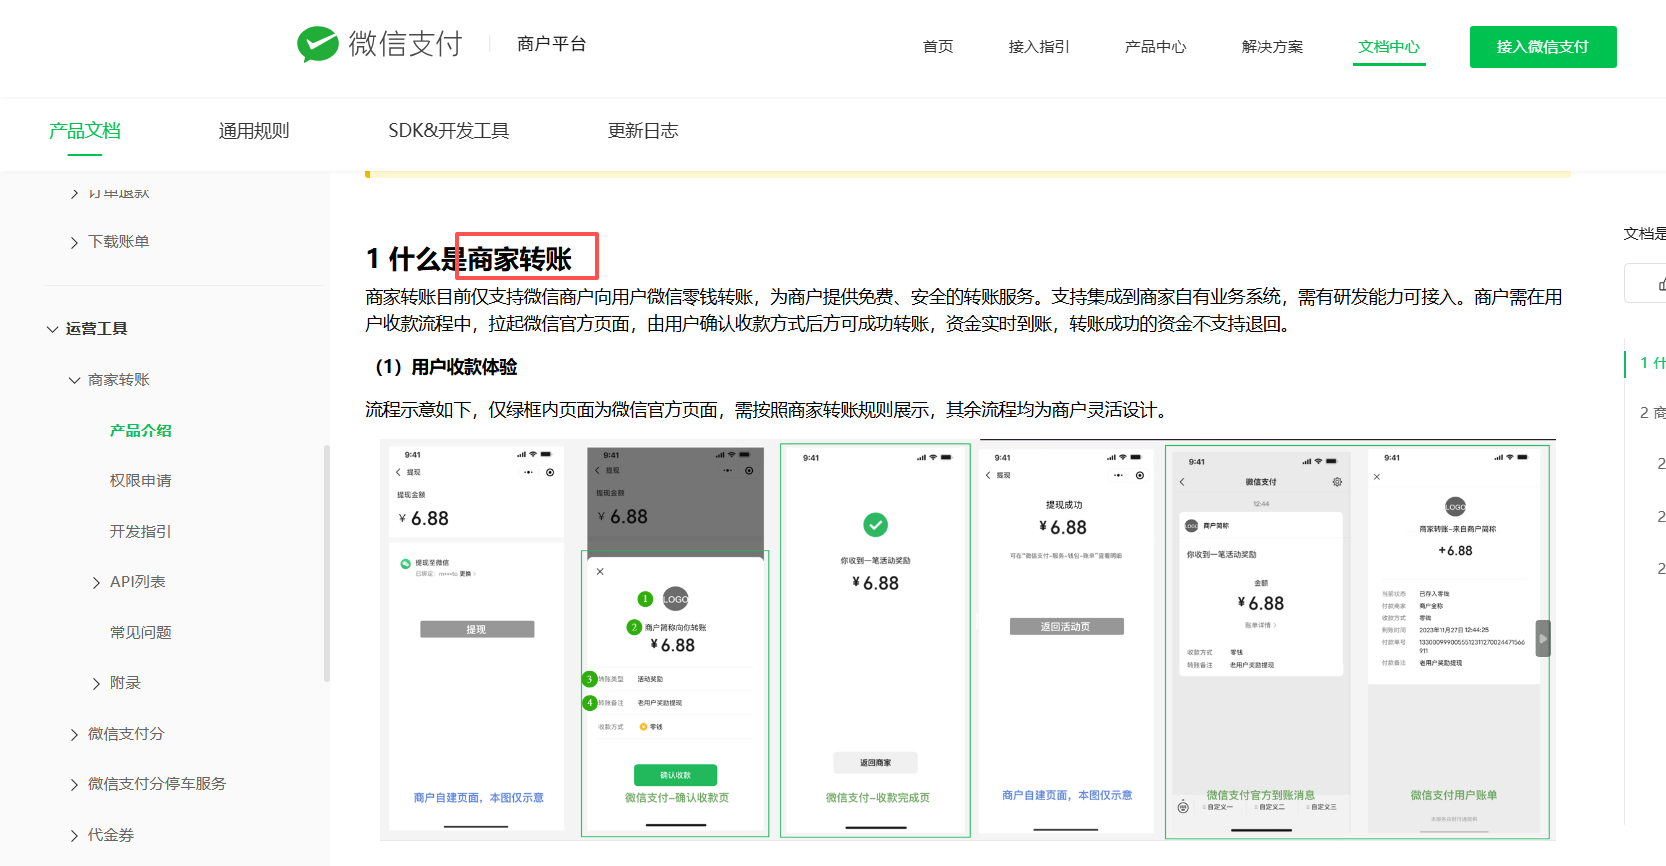Viewport: 1666px width, 866px height.
Task: Expand the 附录 chevron
Action: pyautogui.click(x=96, y=683)
